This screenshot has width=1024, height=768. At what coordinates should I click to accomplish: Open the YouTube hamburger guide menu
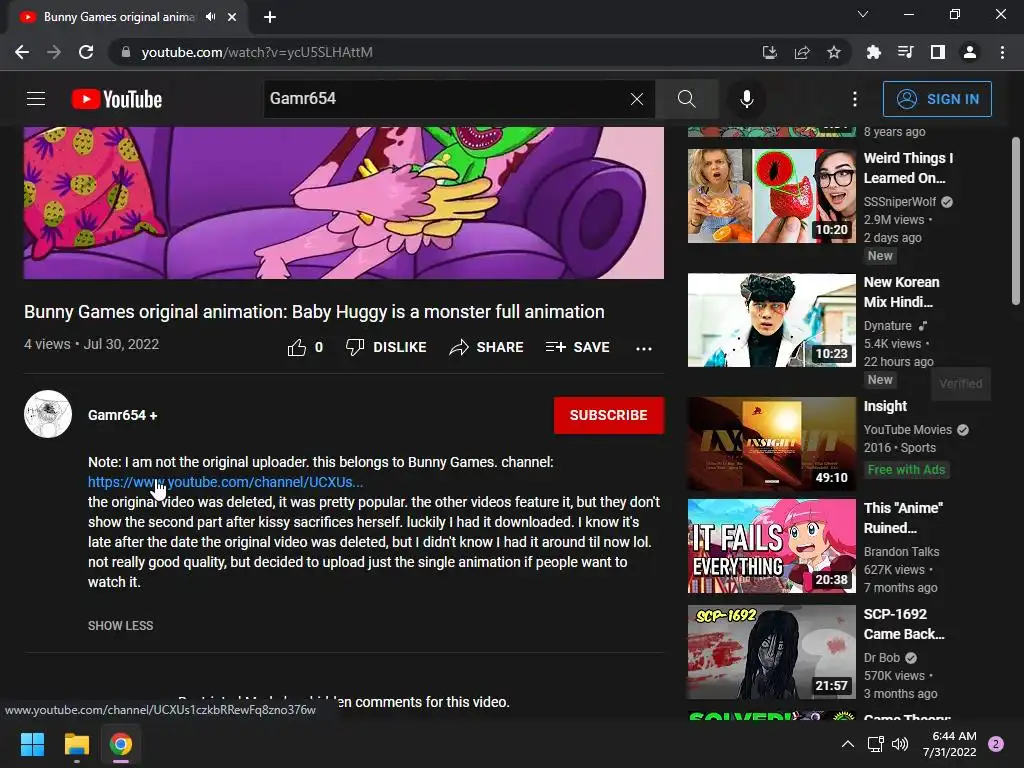click(x=36, y=99)
